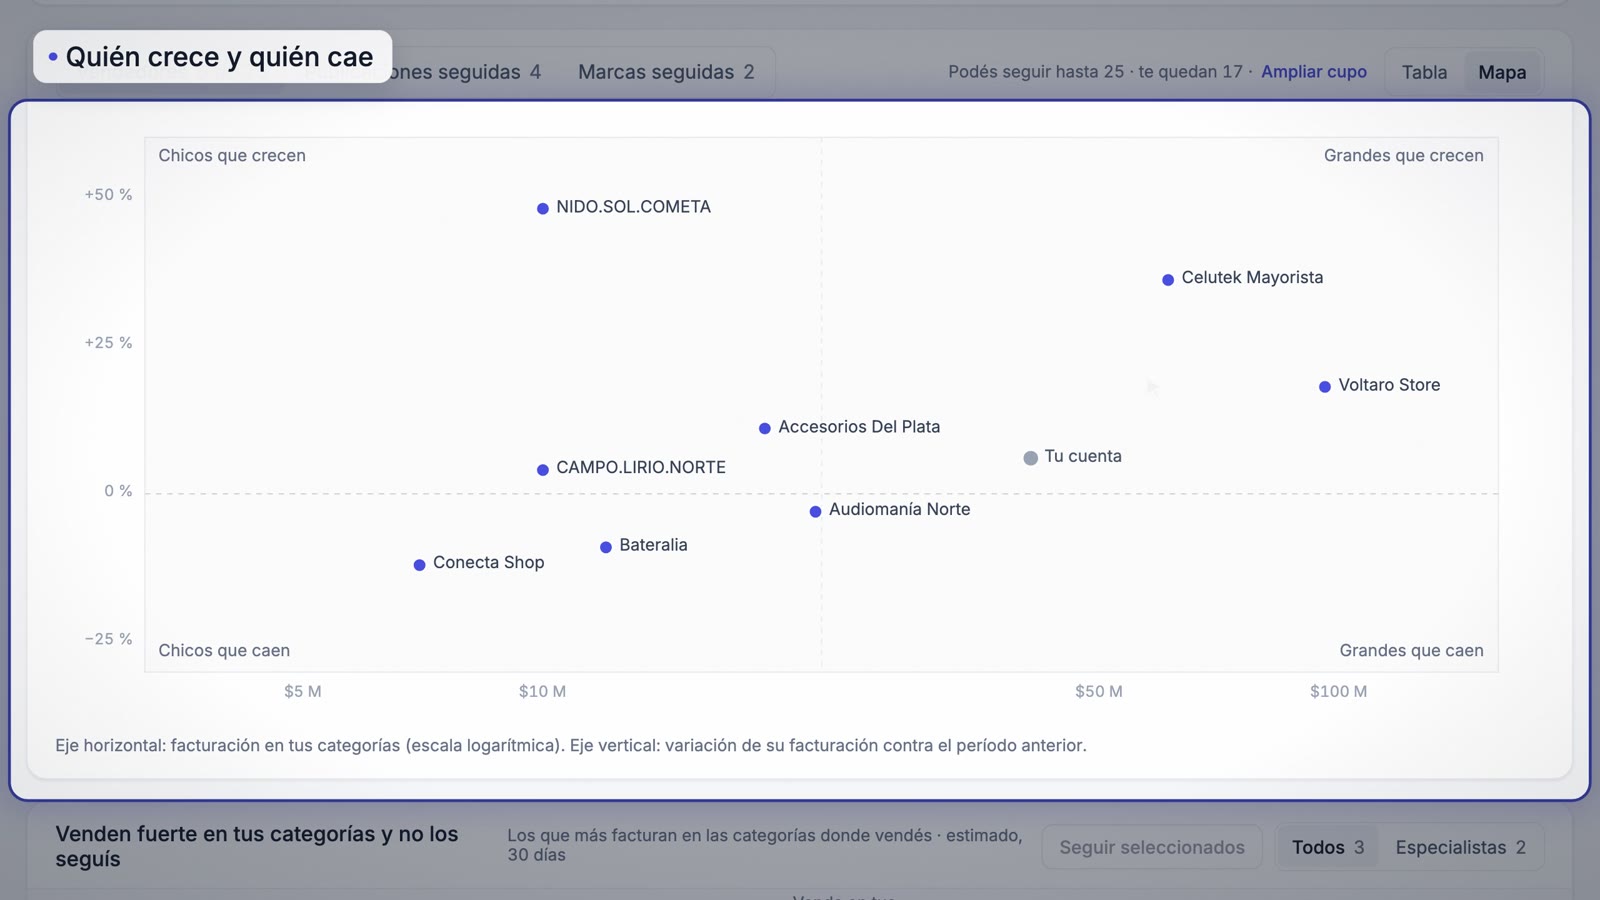
Task: Select the Bateralia data point
Action: (x=606, y=547)
